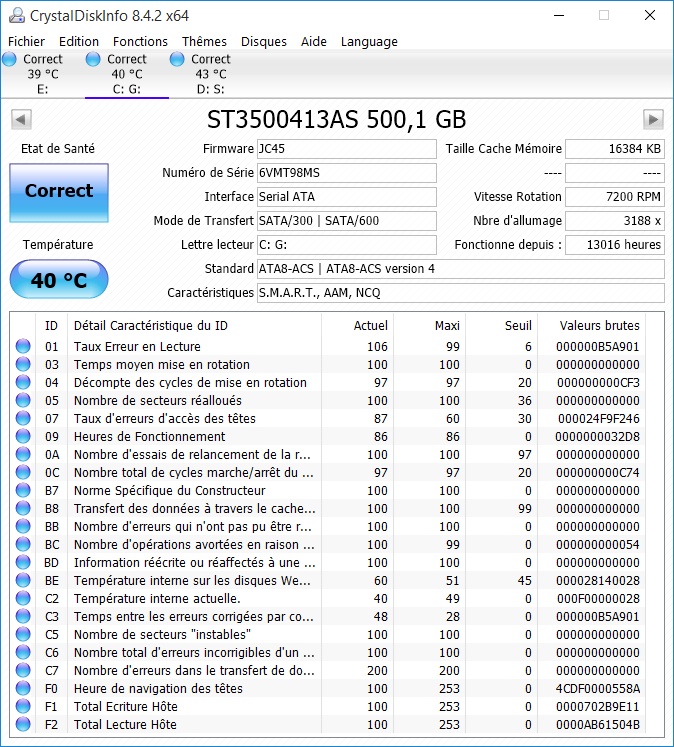Go to previous disk with left arrow
Image resolution: width=674 pixels, height=747 pixels.
pos(21,119)
